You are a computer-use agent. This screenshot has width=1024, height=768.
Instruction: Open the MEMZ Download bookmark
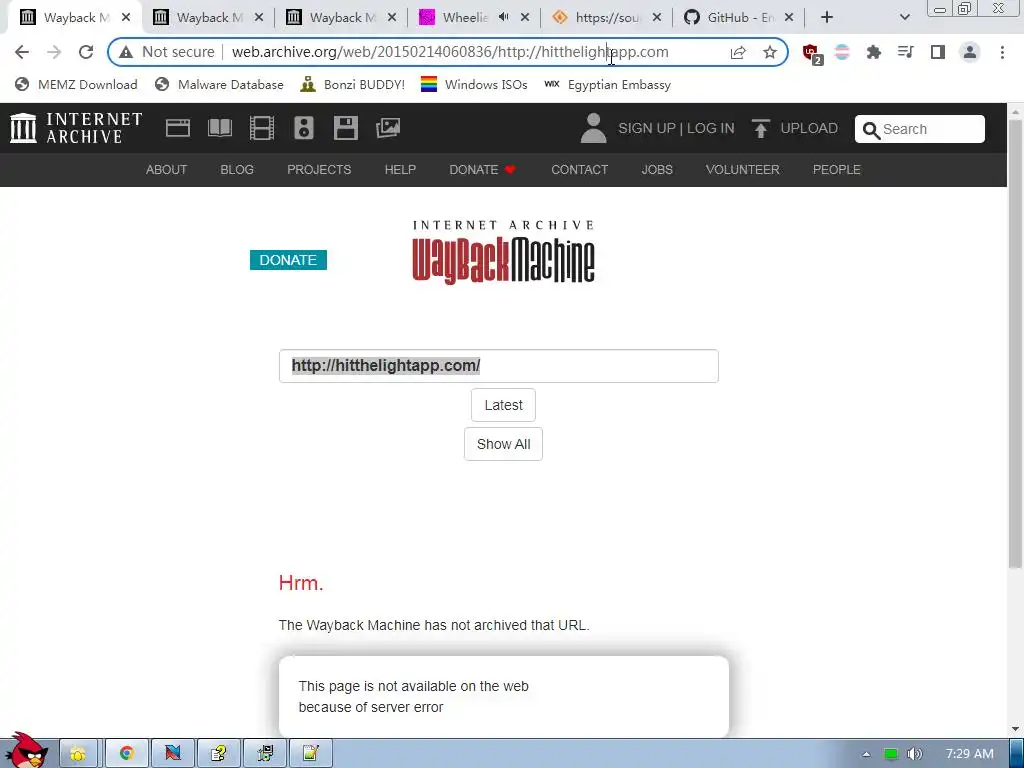76,84
